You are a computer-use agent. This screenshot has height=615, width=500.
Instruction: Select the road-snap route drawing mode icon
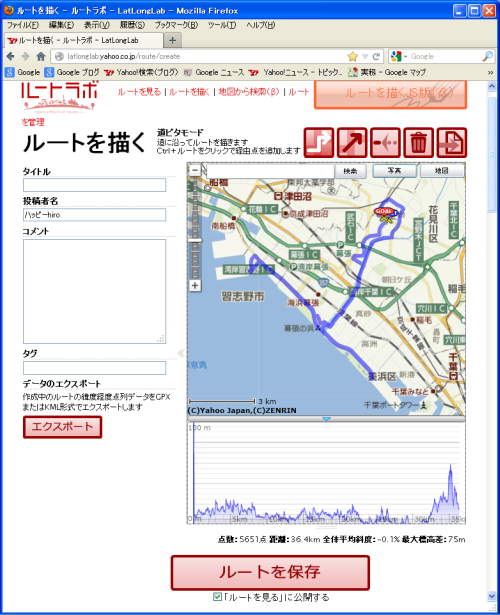(x=319, y=142)
